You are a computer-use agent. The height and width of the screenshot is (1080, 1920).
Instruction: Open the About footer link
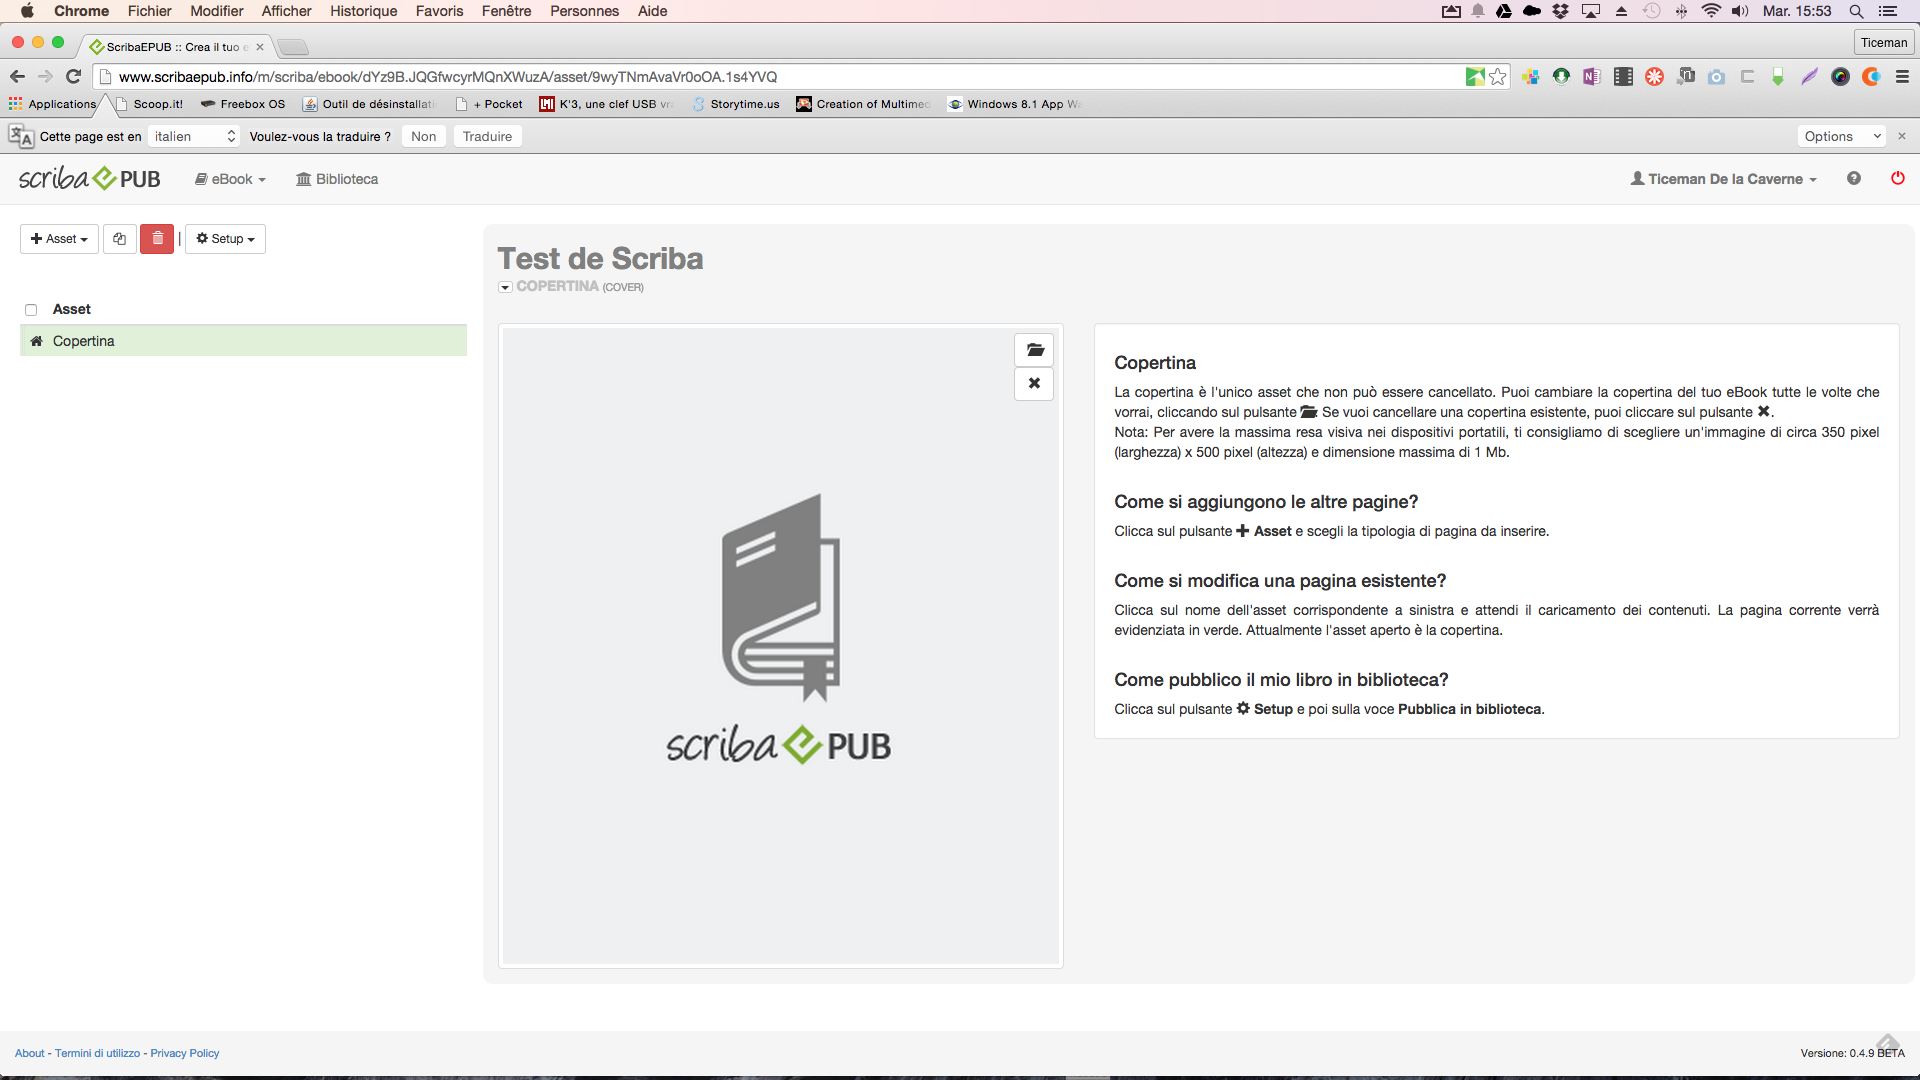[29, 1053]
